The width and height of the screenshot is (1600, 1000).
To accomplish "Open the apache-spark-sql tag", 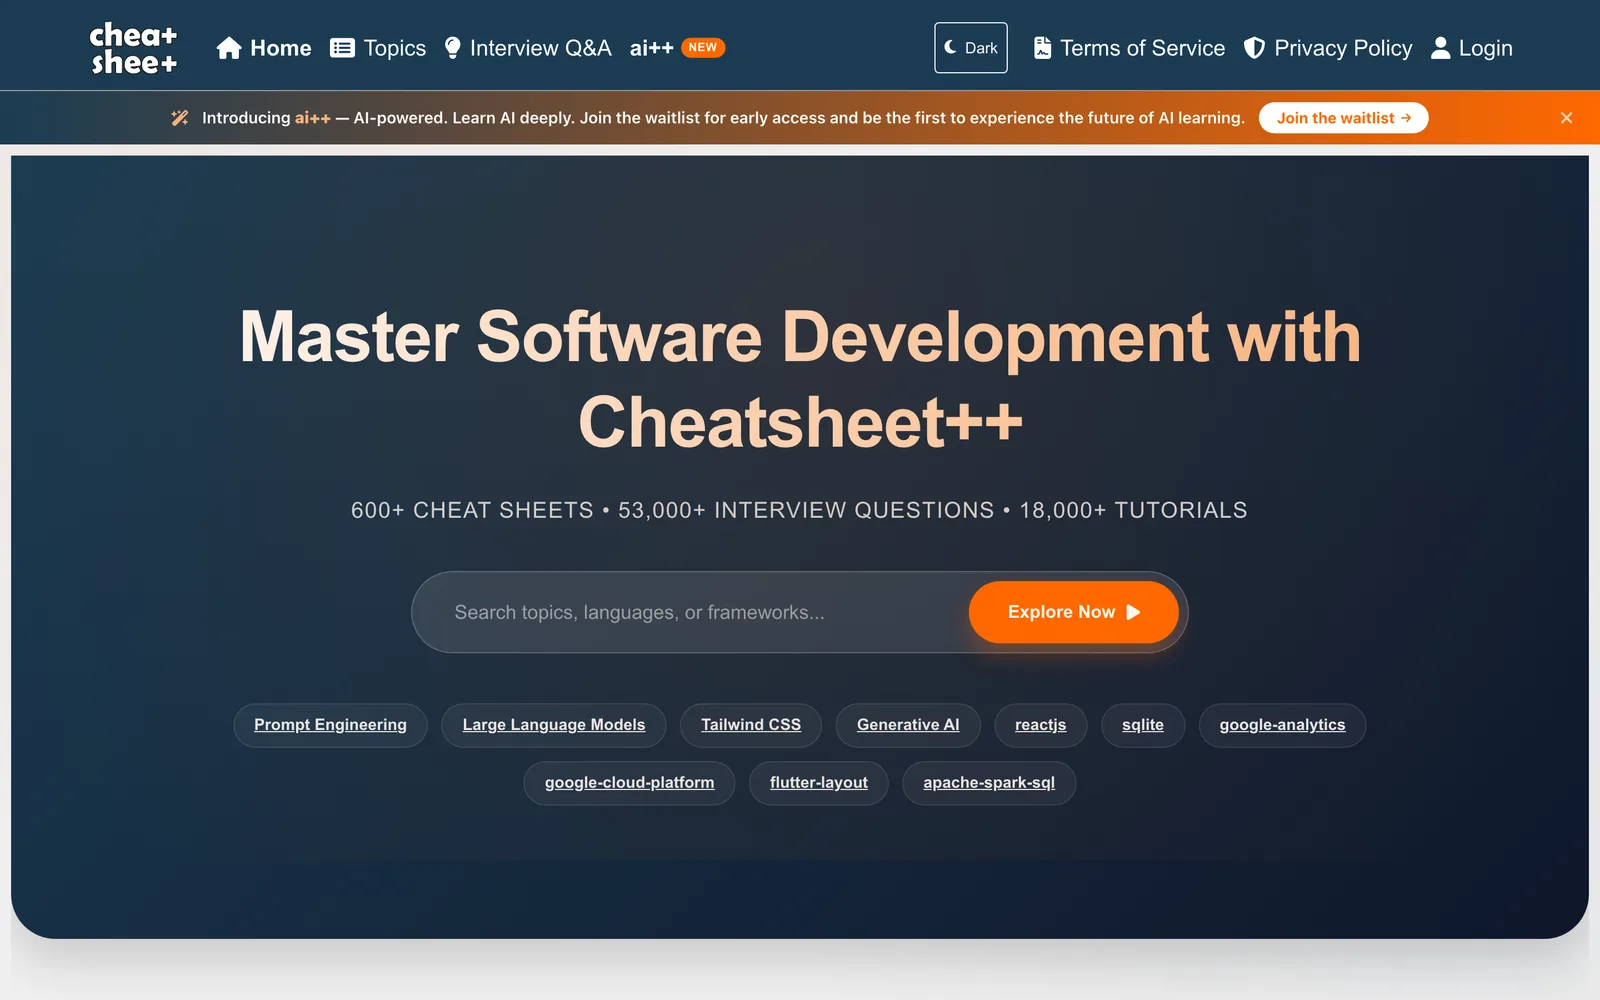I will [x=989, y=783].
